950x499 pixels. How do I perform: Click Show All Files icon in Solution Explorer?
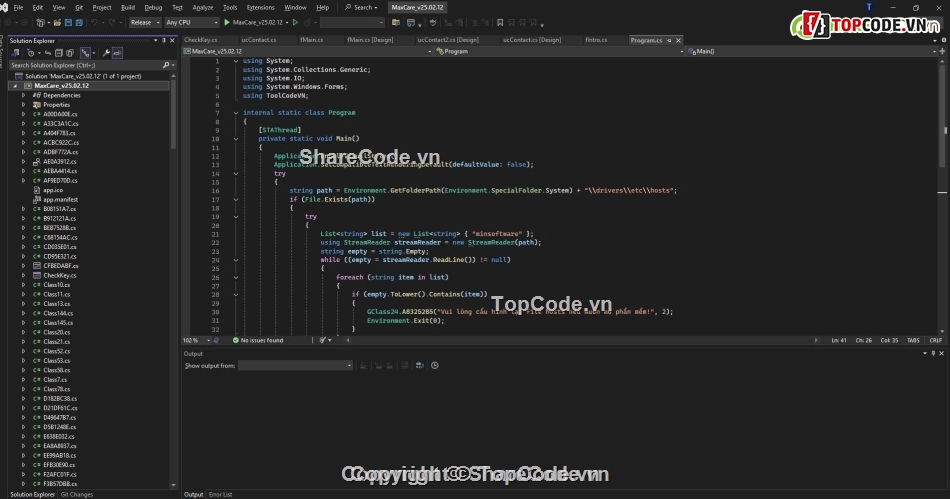click(70, 53)
